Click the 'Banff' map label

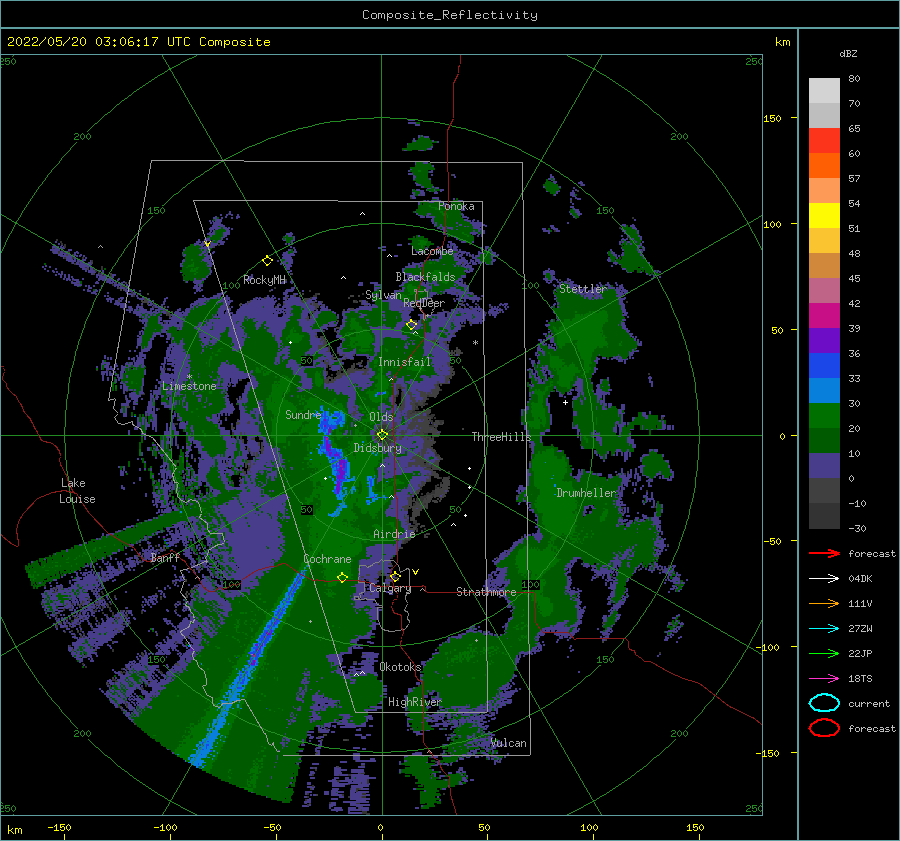[x=165, y=557]
